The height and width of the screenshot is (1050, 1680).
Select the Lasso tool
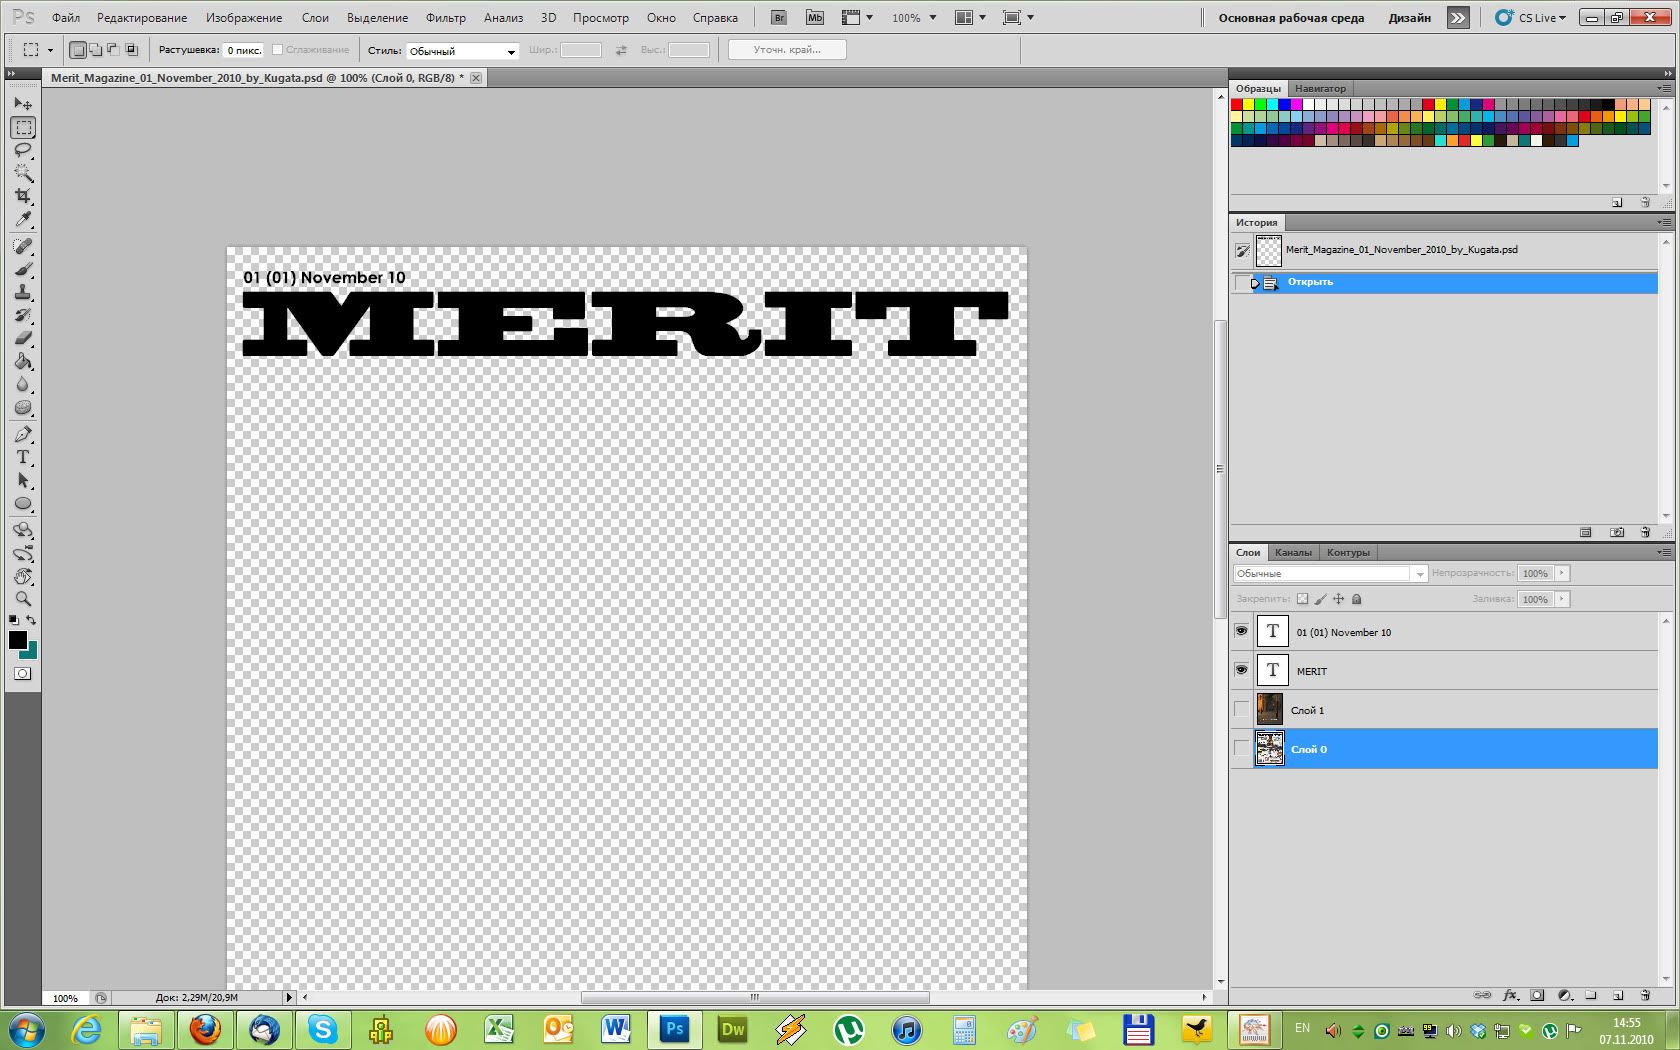tap(23, 150)
